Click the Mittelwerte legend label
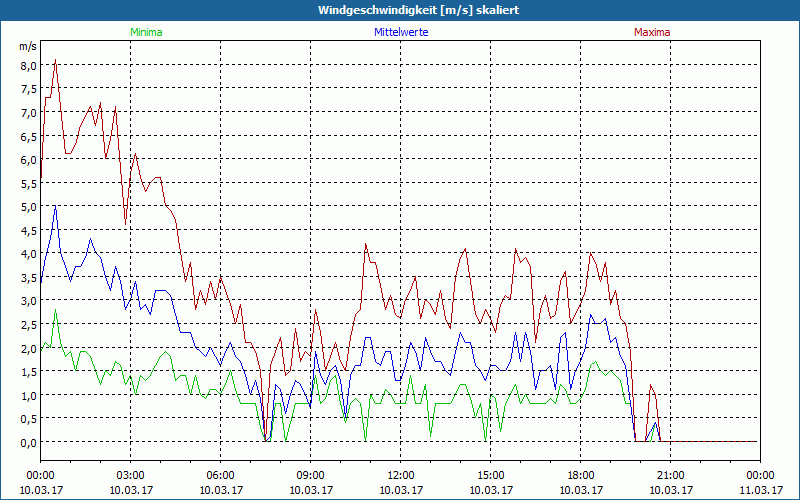800x500 pixels. pyautogui.click(x=401, y=32)
